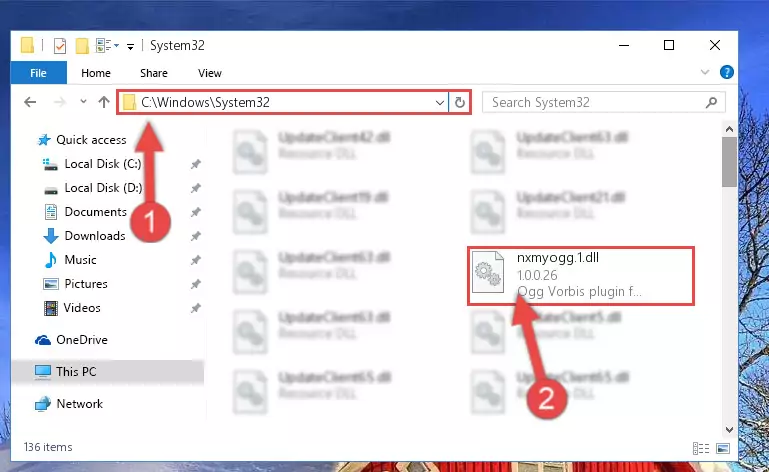The height and width of the screenshot is (472, 769).
Task: Click the pin icon next to Downloads
Action: [196, 236]
